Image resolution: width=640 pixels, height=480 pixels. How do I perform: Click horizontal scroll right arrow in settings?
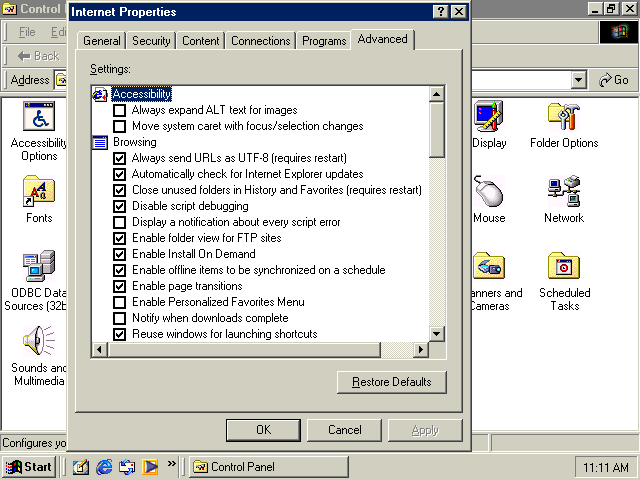pyautogui.click(x=421, y=350)
